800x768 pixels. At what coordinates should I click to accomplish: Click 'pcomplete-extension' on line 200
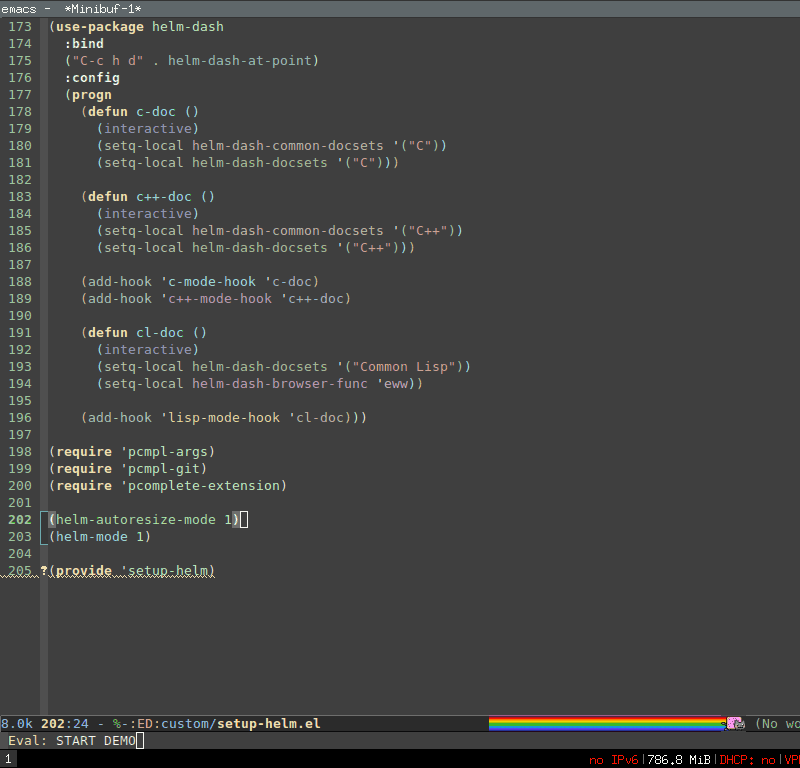coord(204,486)
